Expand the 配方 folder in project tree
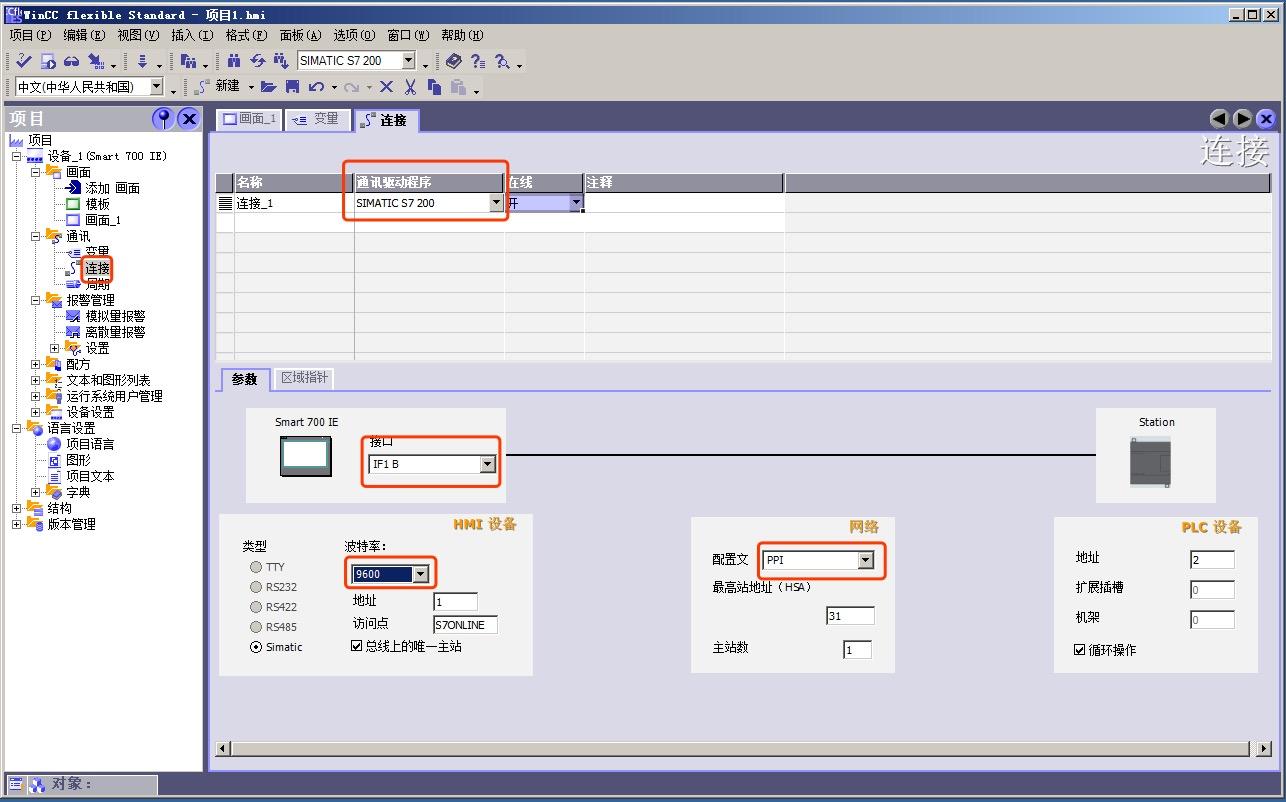Image resolution: width=1286 pixels, height=802 pixels. coord(36,364)
